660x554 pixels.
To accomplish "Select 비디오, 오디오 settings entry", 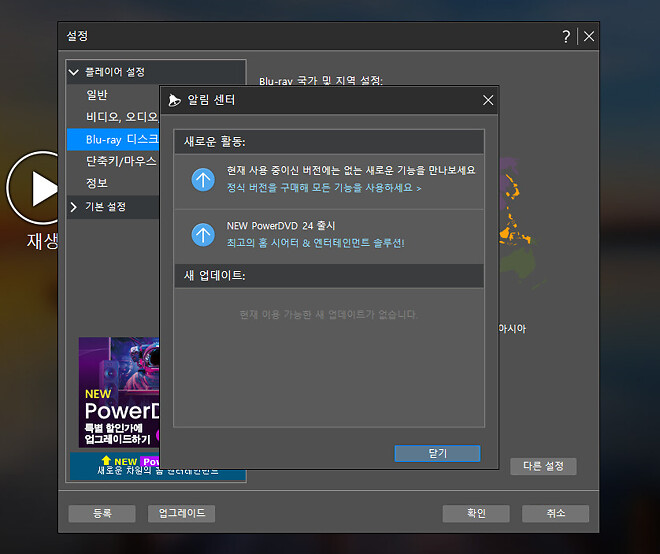I will point(113,117).
